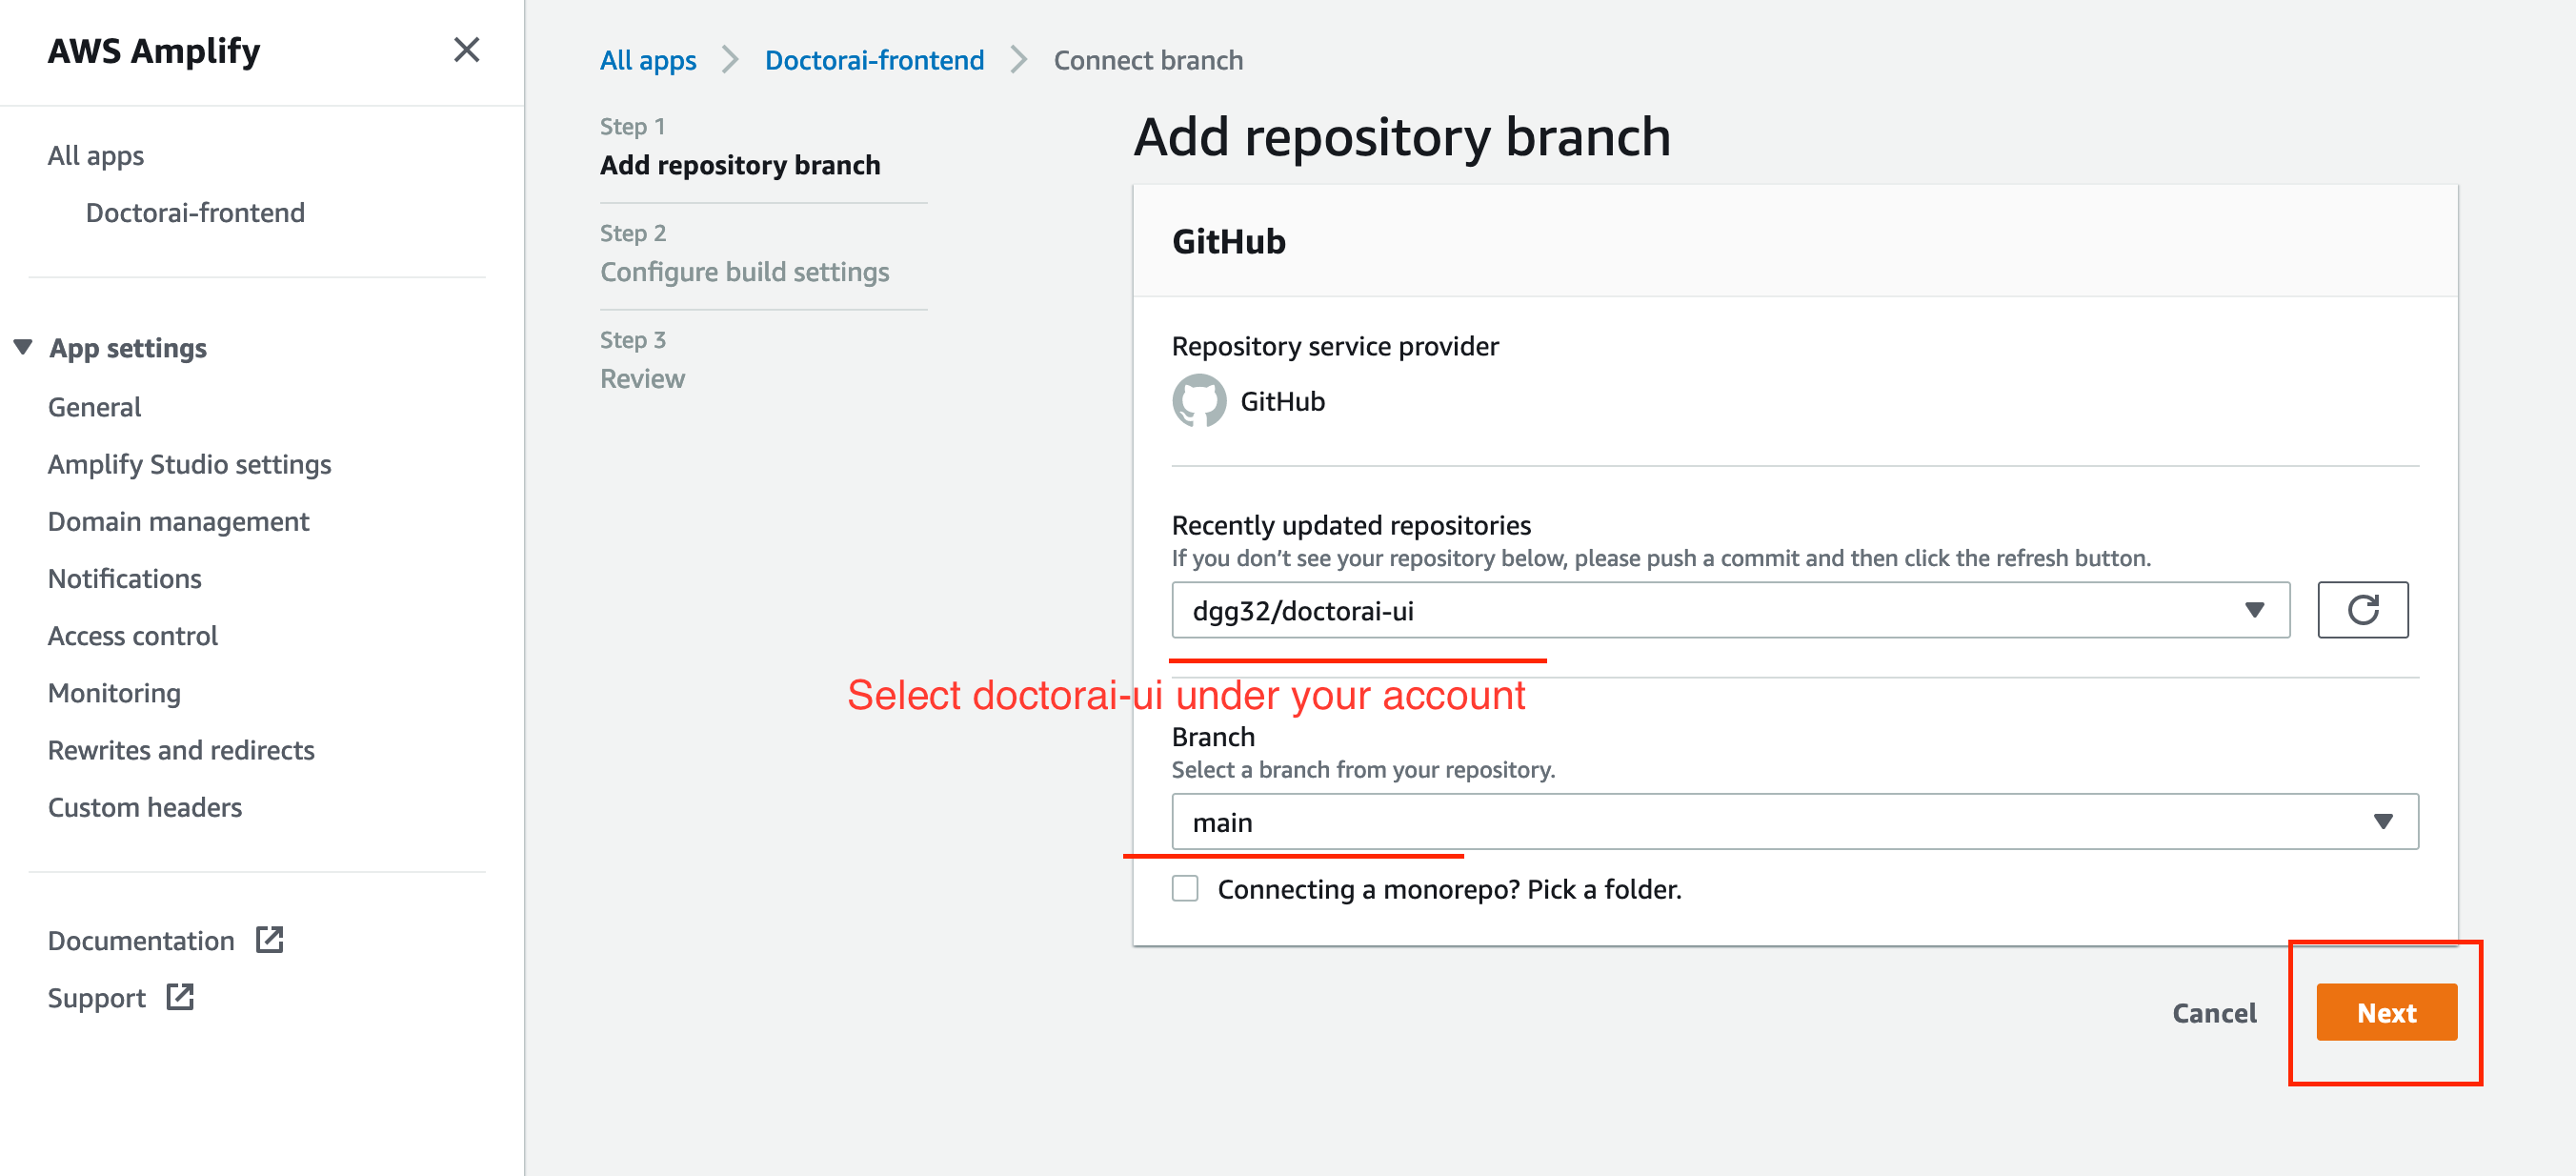This screenshot has width=2576, height=1176.
Task: Open Domain management
Action: pos(179,522)
